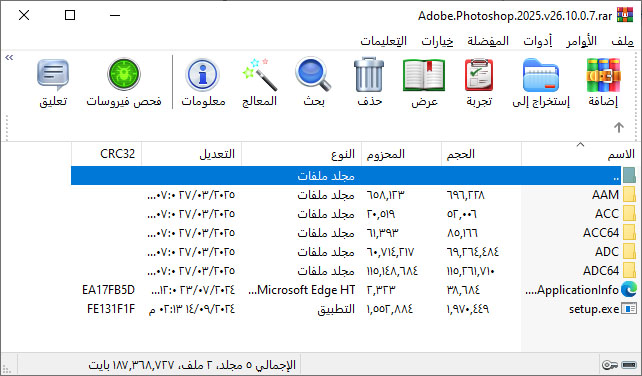Screen dimensions: 642x376
Task: Click CRC value FE131F1F
Action: [111, 309]
